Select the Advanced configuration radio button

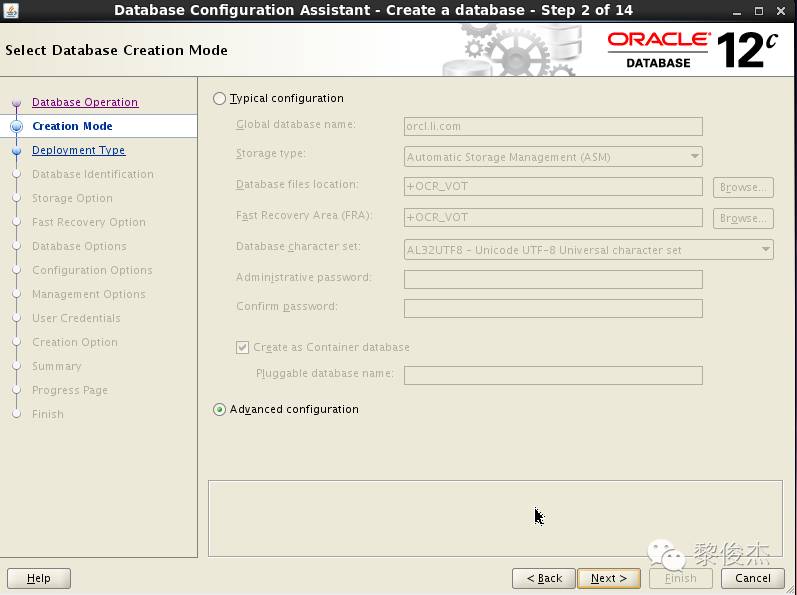(x=220, y=410)
